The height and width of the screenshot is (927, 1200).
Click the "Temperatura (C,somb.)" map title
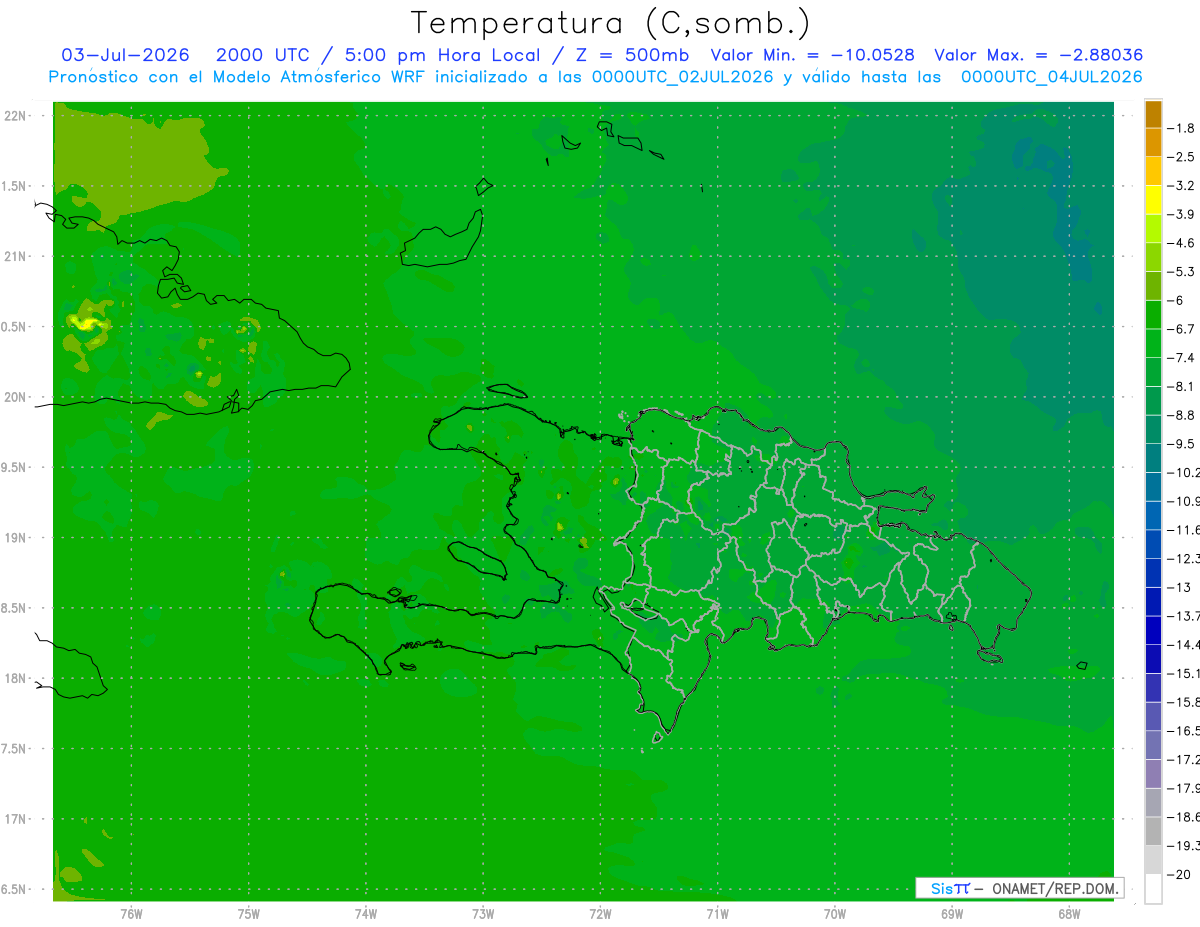610,23
